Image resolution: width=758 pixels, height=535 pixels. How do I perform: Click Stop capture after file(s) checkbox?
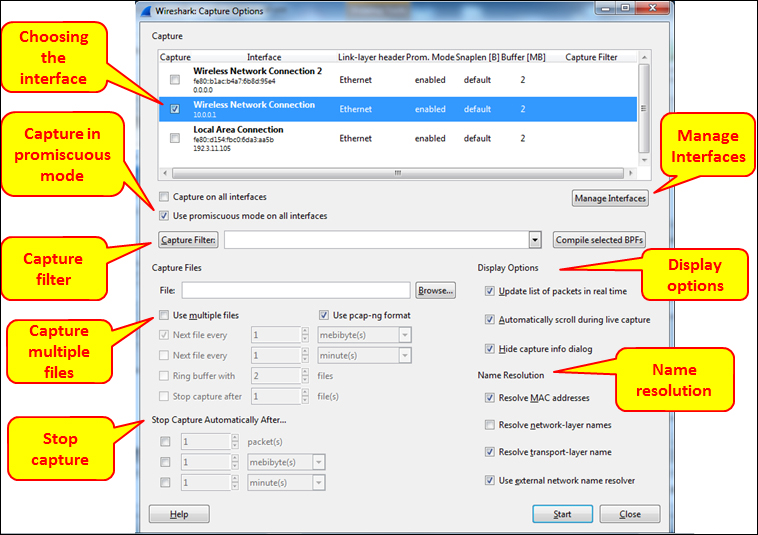tap(164, 396)
